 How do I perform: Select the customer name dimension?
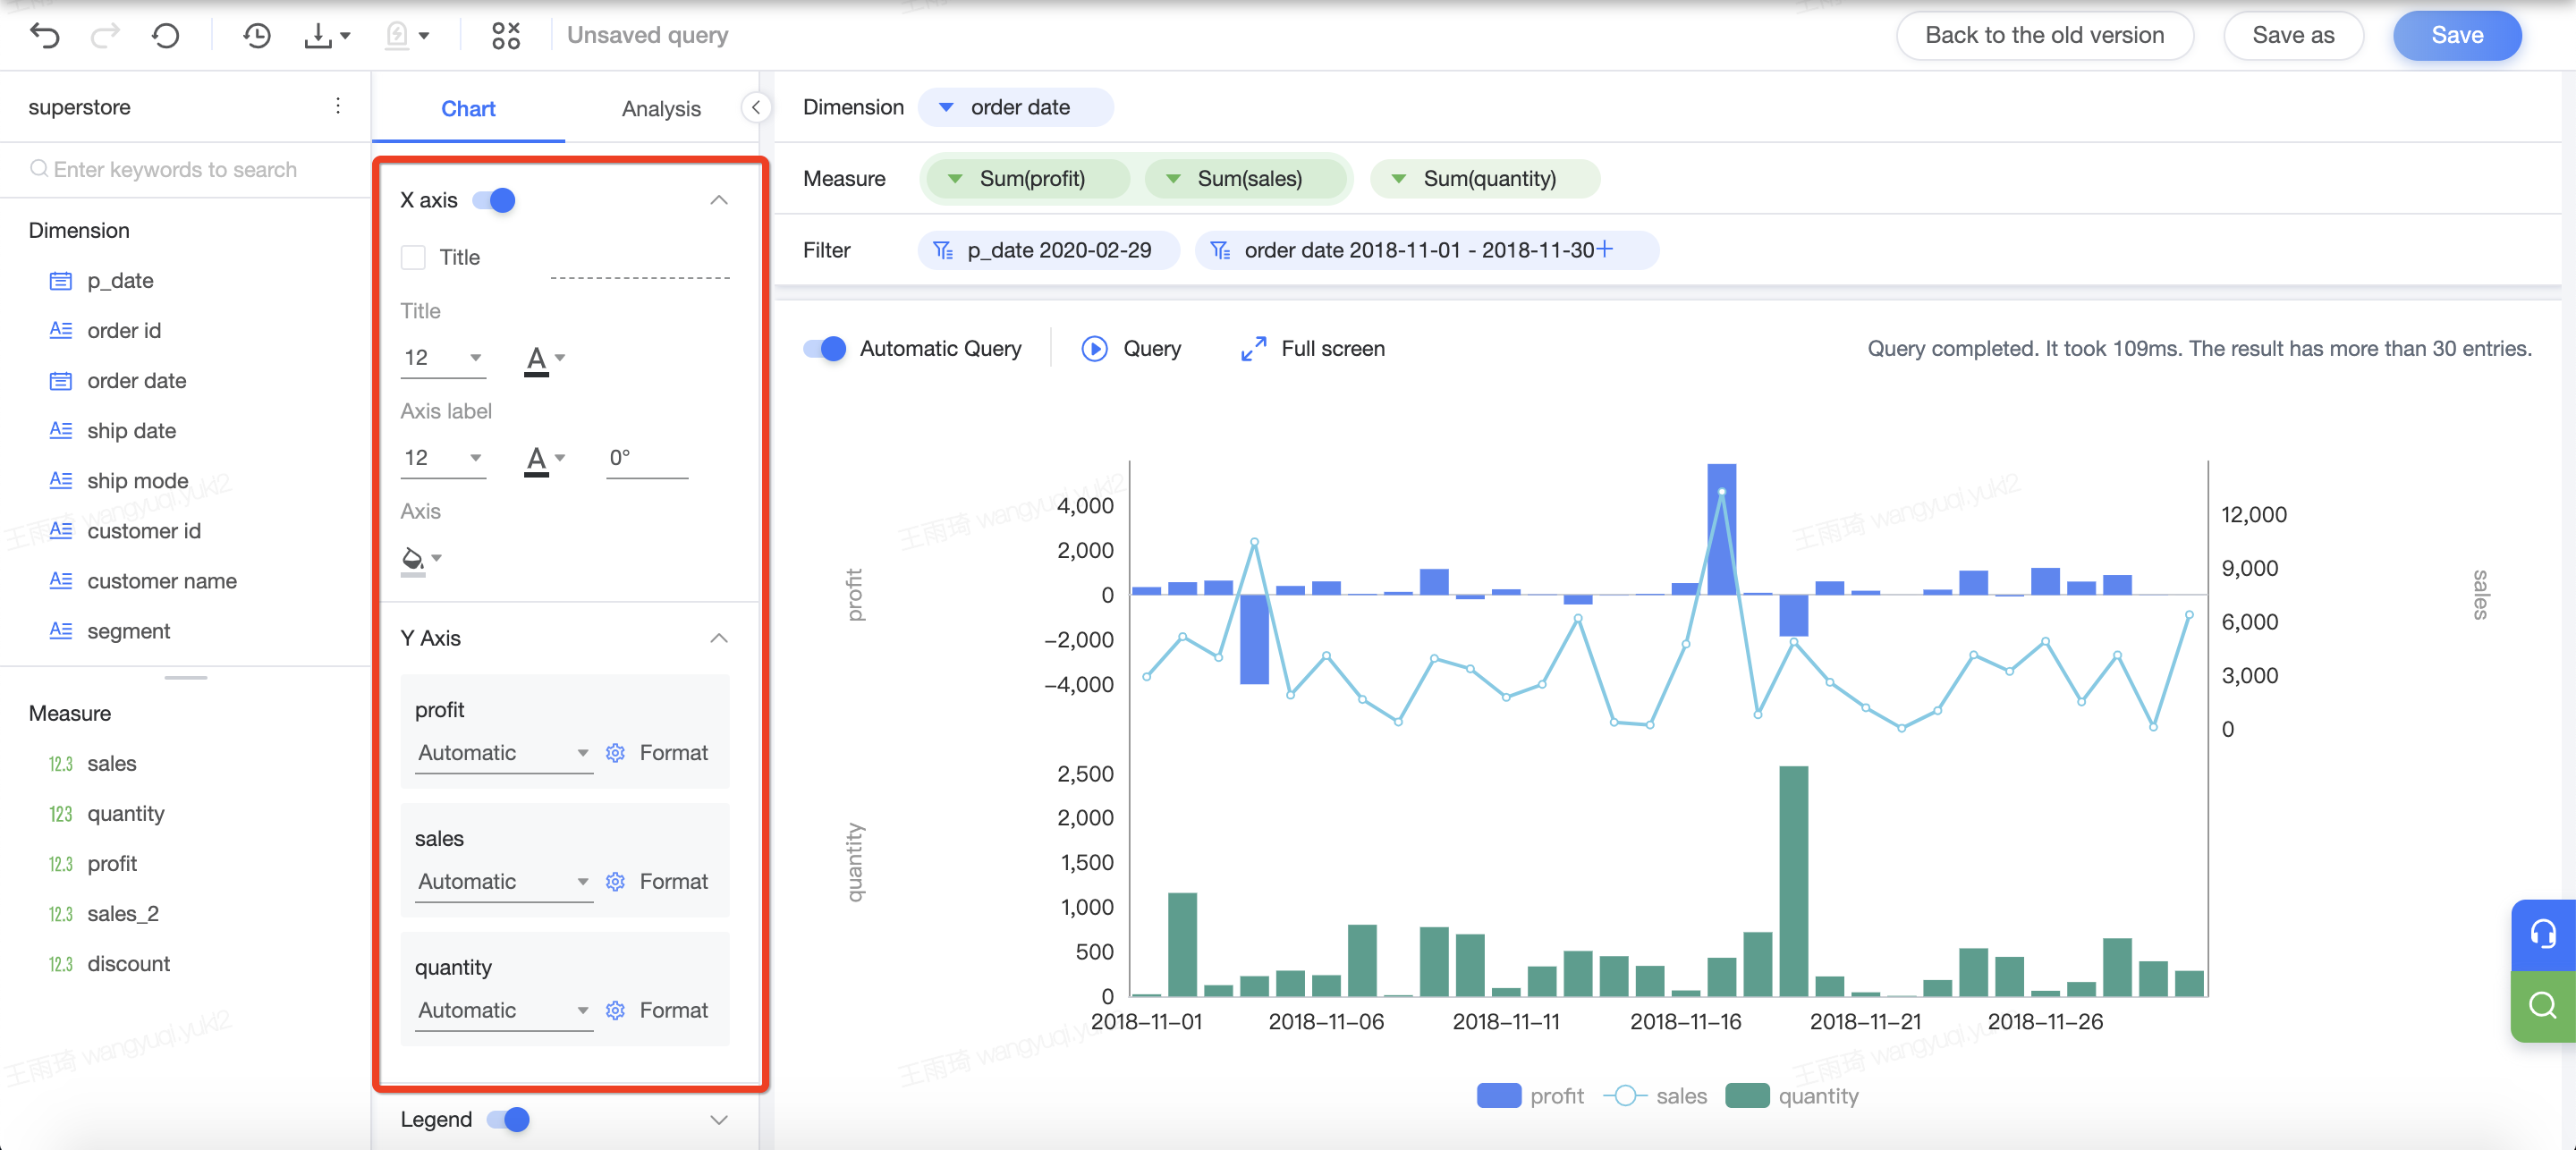pyautogui.click(x=162, y=581)
